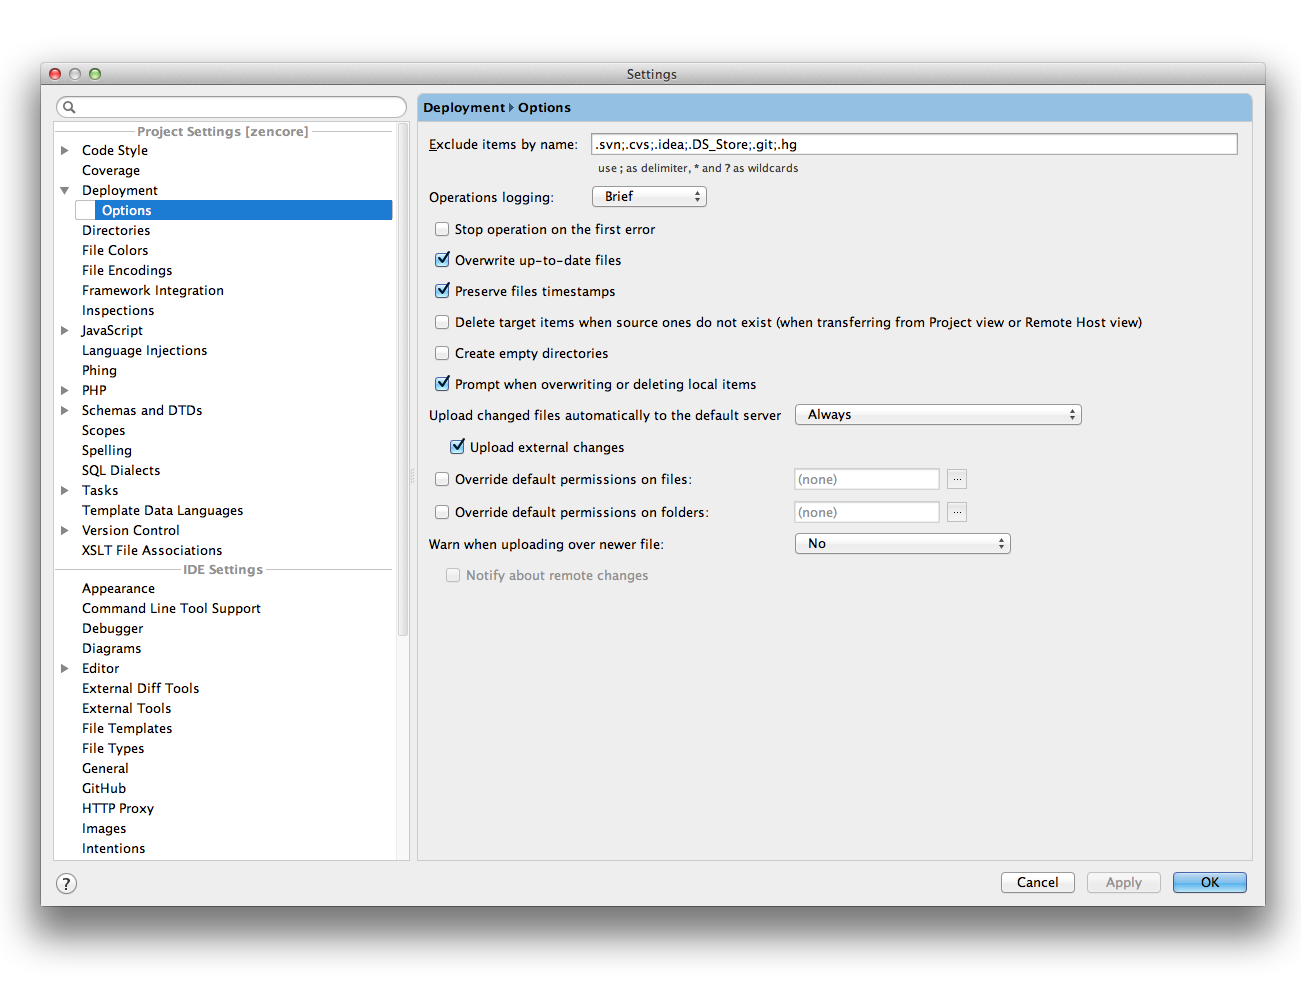Viewport: 1301px width, 985px height.
Task: Click the Cancel button
Action: point(1038,882)
